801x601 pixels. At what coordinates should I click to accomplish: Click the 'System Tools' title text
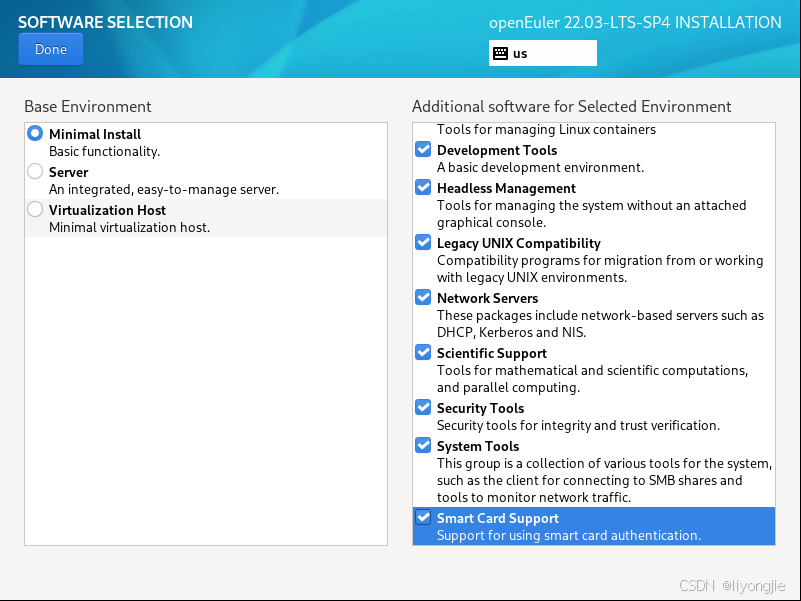478,447
